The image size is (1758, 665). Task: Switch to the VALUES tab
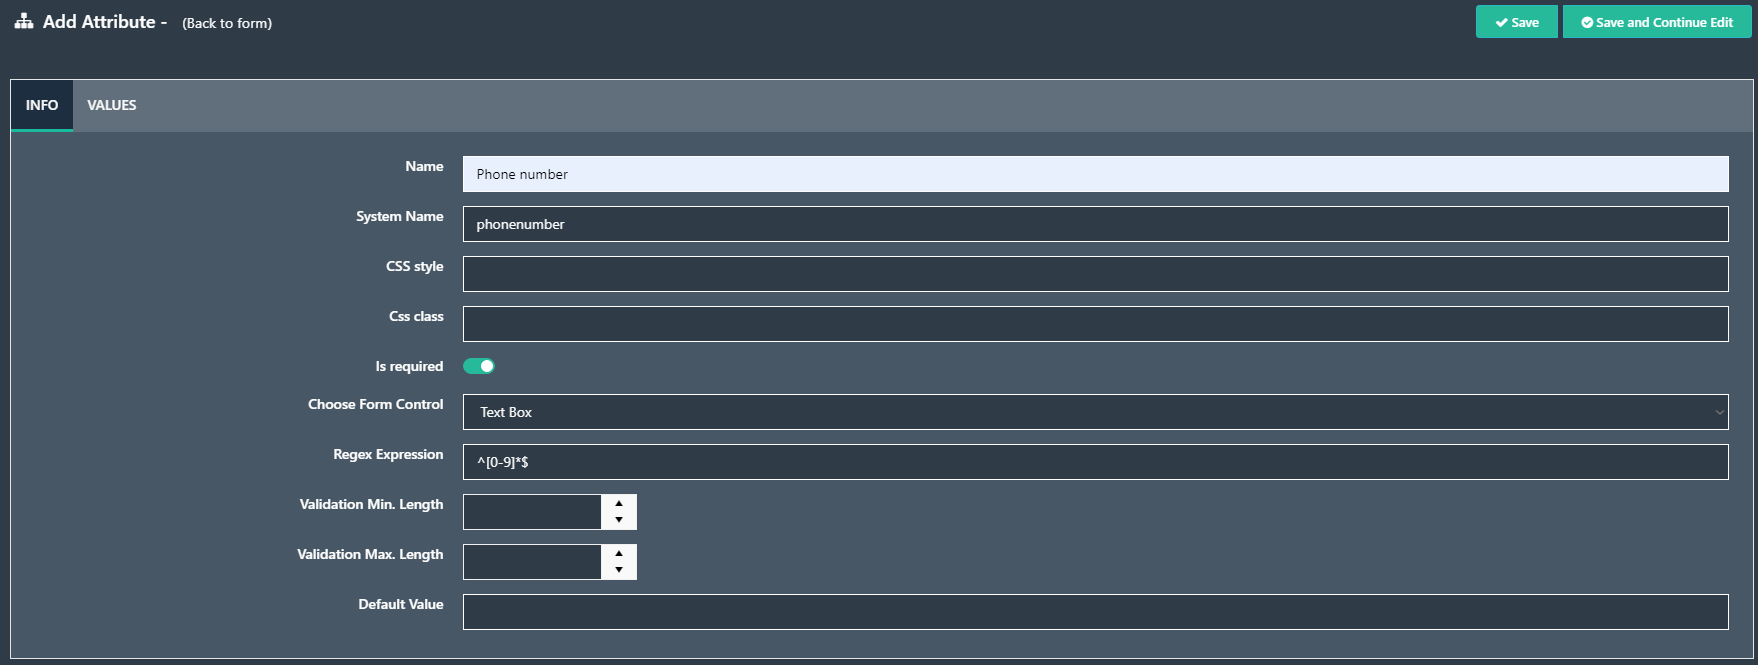112,105
